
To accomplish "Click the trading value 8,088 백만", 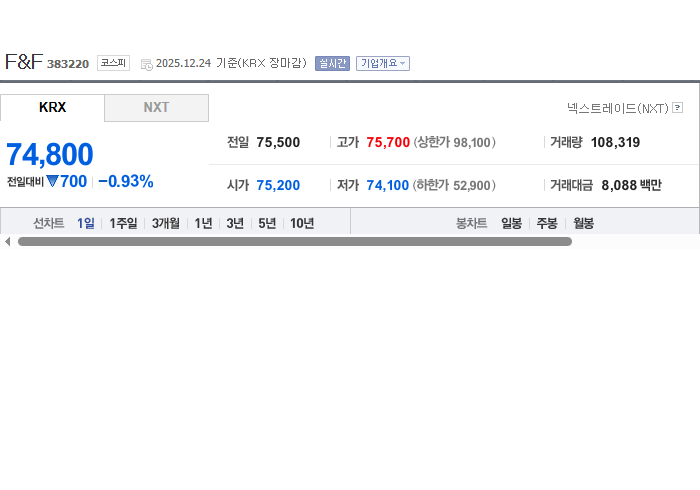I will point(631,185).
